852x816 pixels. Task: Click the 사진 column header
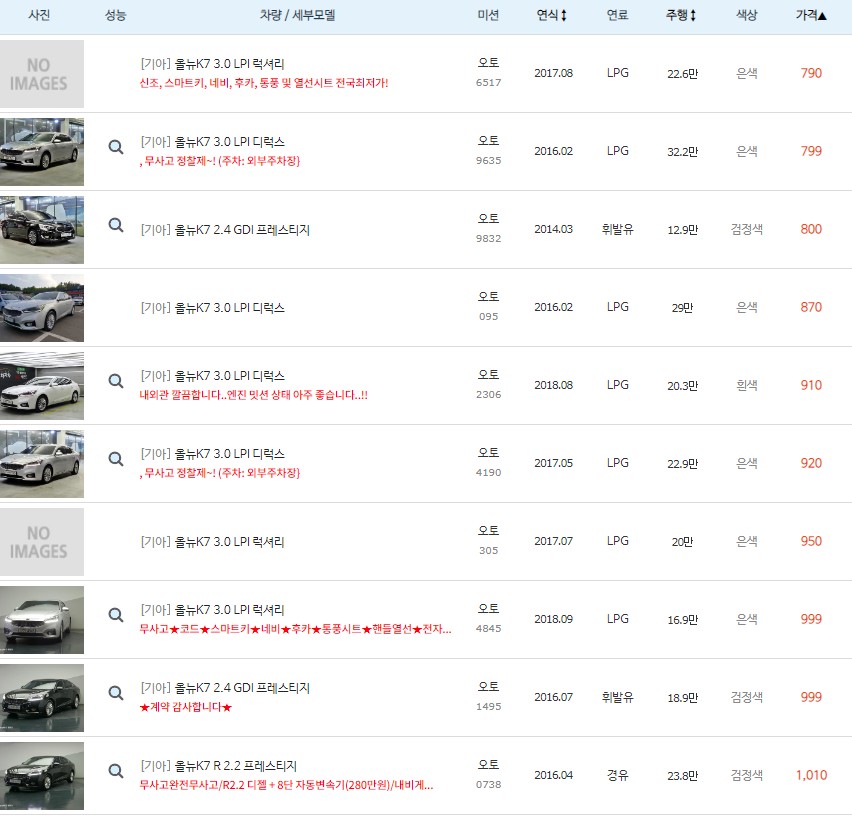coord(39,15)
